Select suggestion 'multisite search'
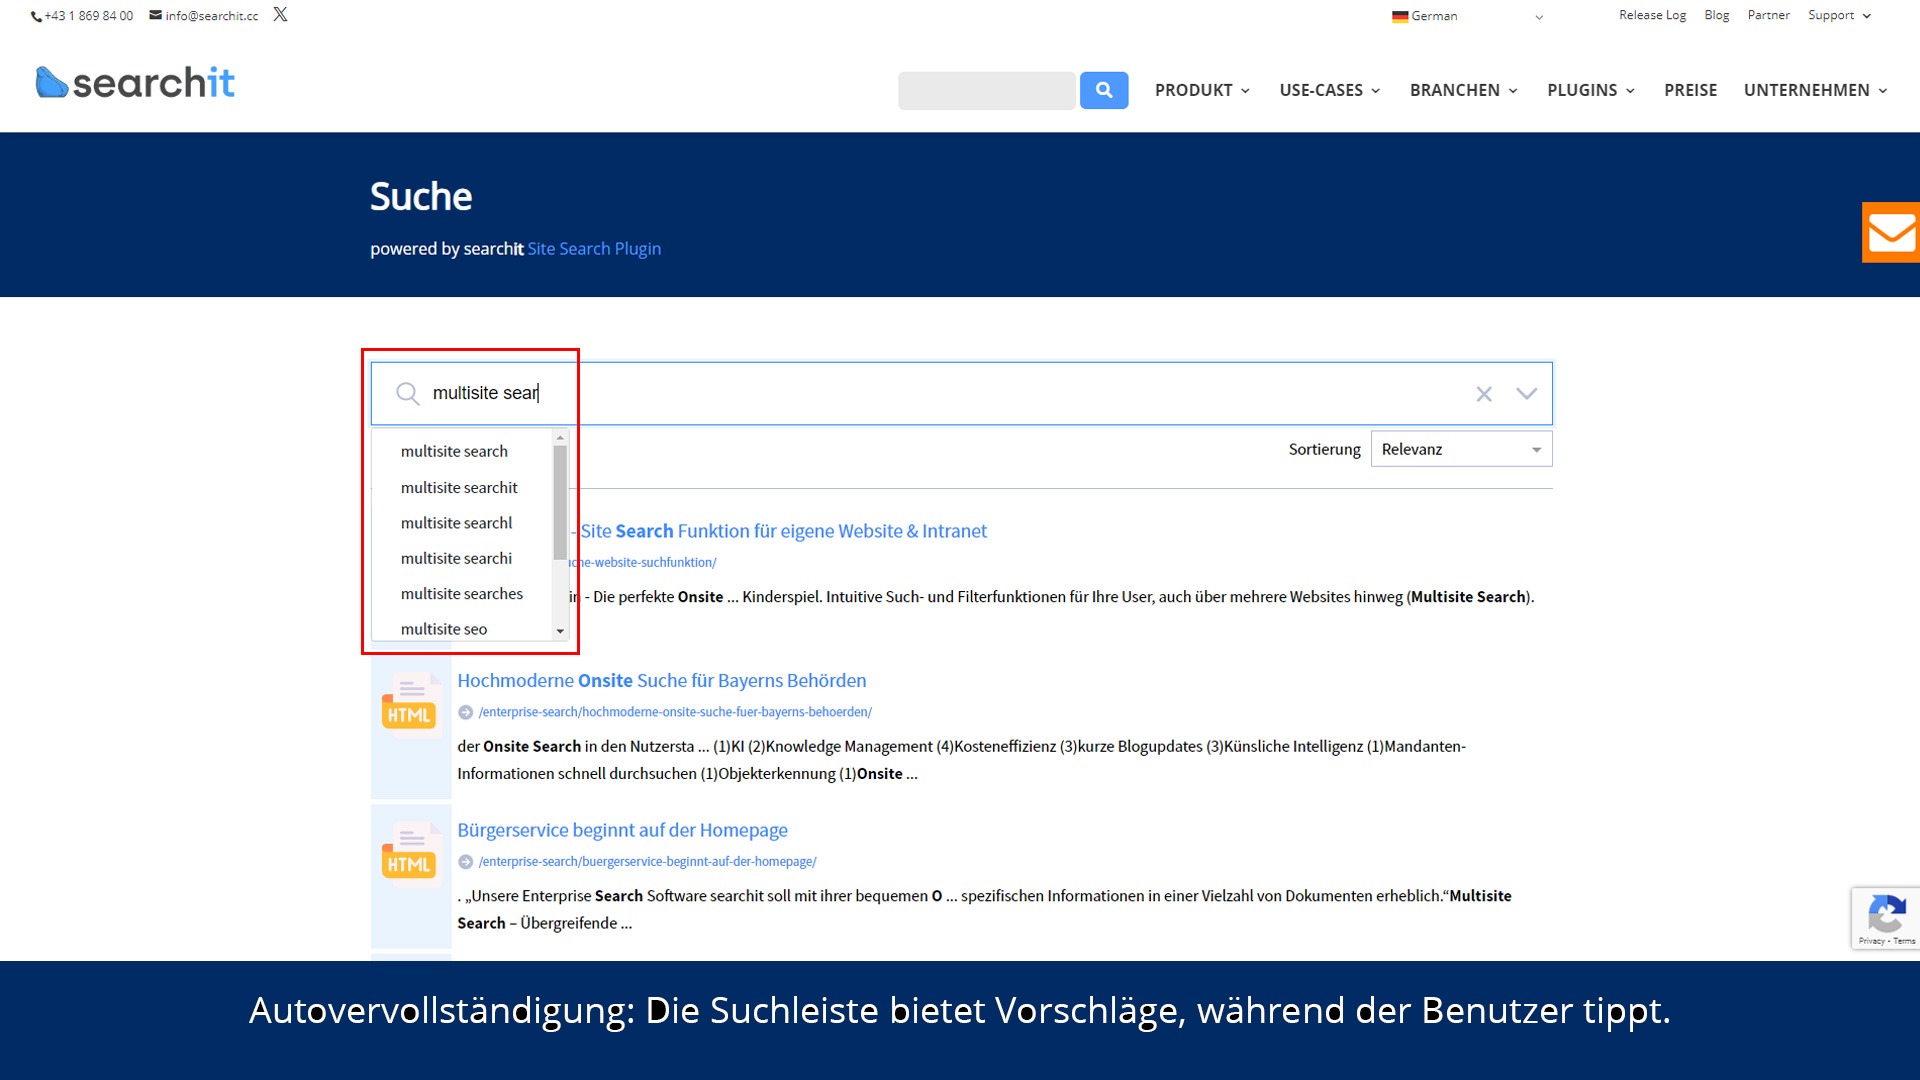The height and width of the screenshot is (1080, 1920). point(462,451)
